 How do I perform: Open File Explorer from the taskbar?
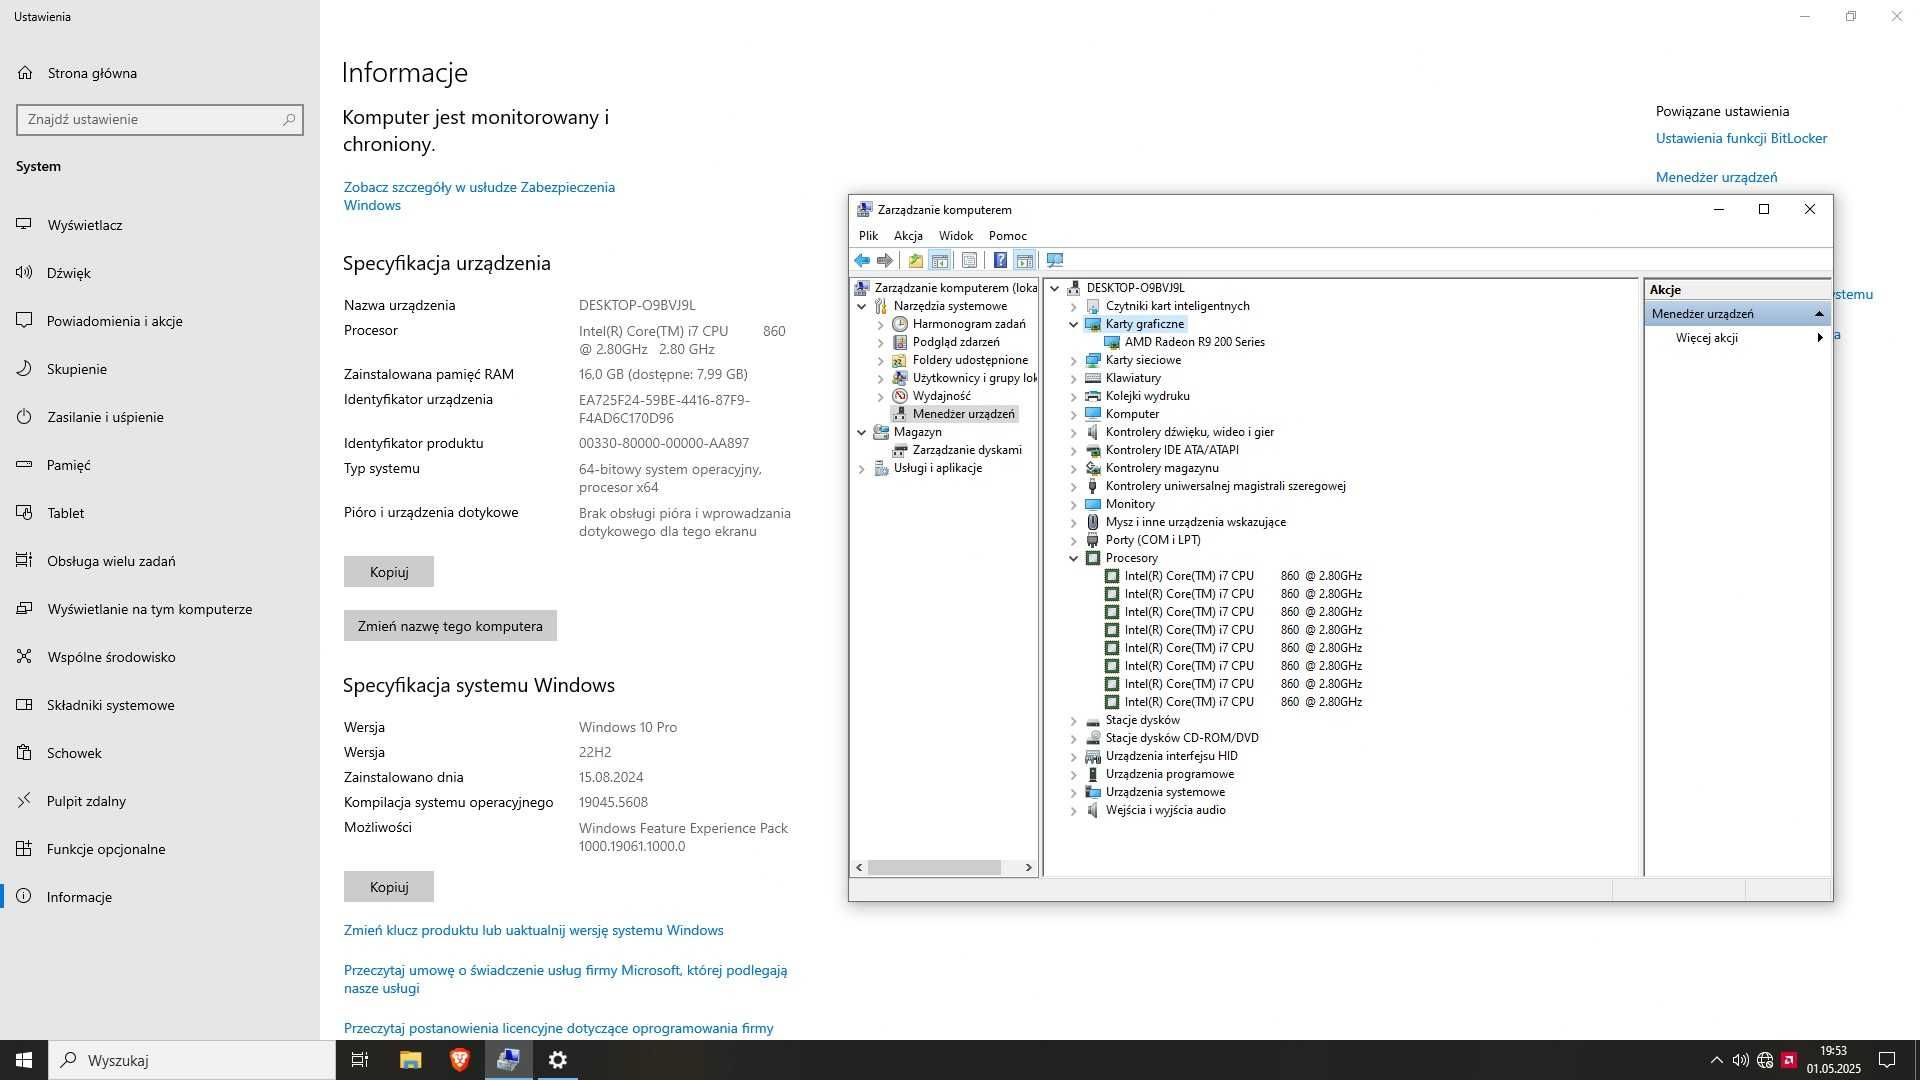[410, 1060]
